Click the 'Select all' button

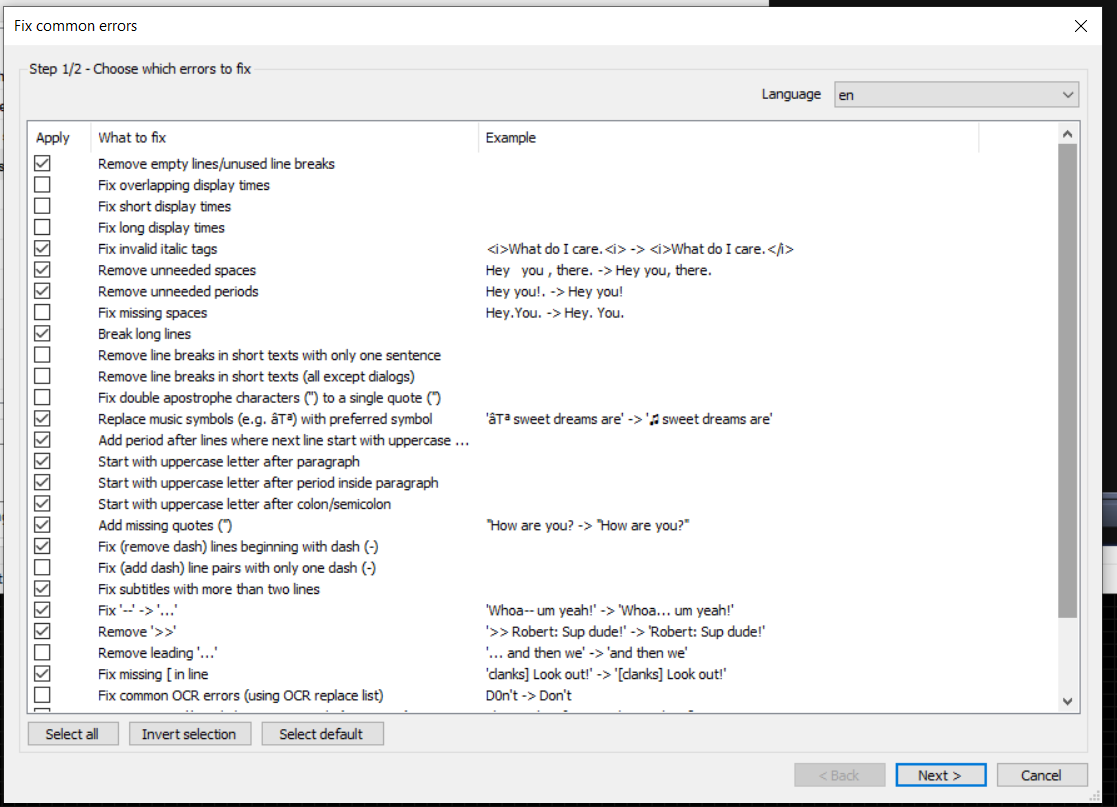(x=72, y=733)
